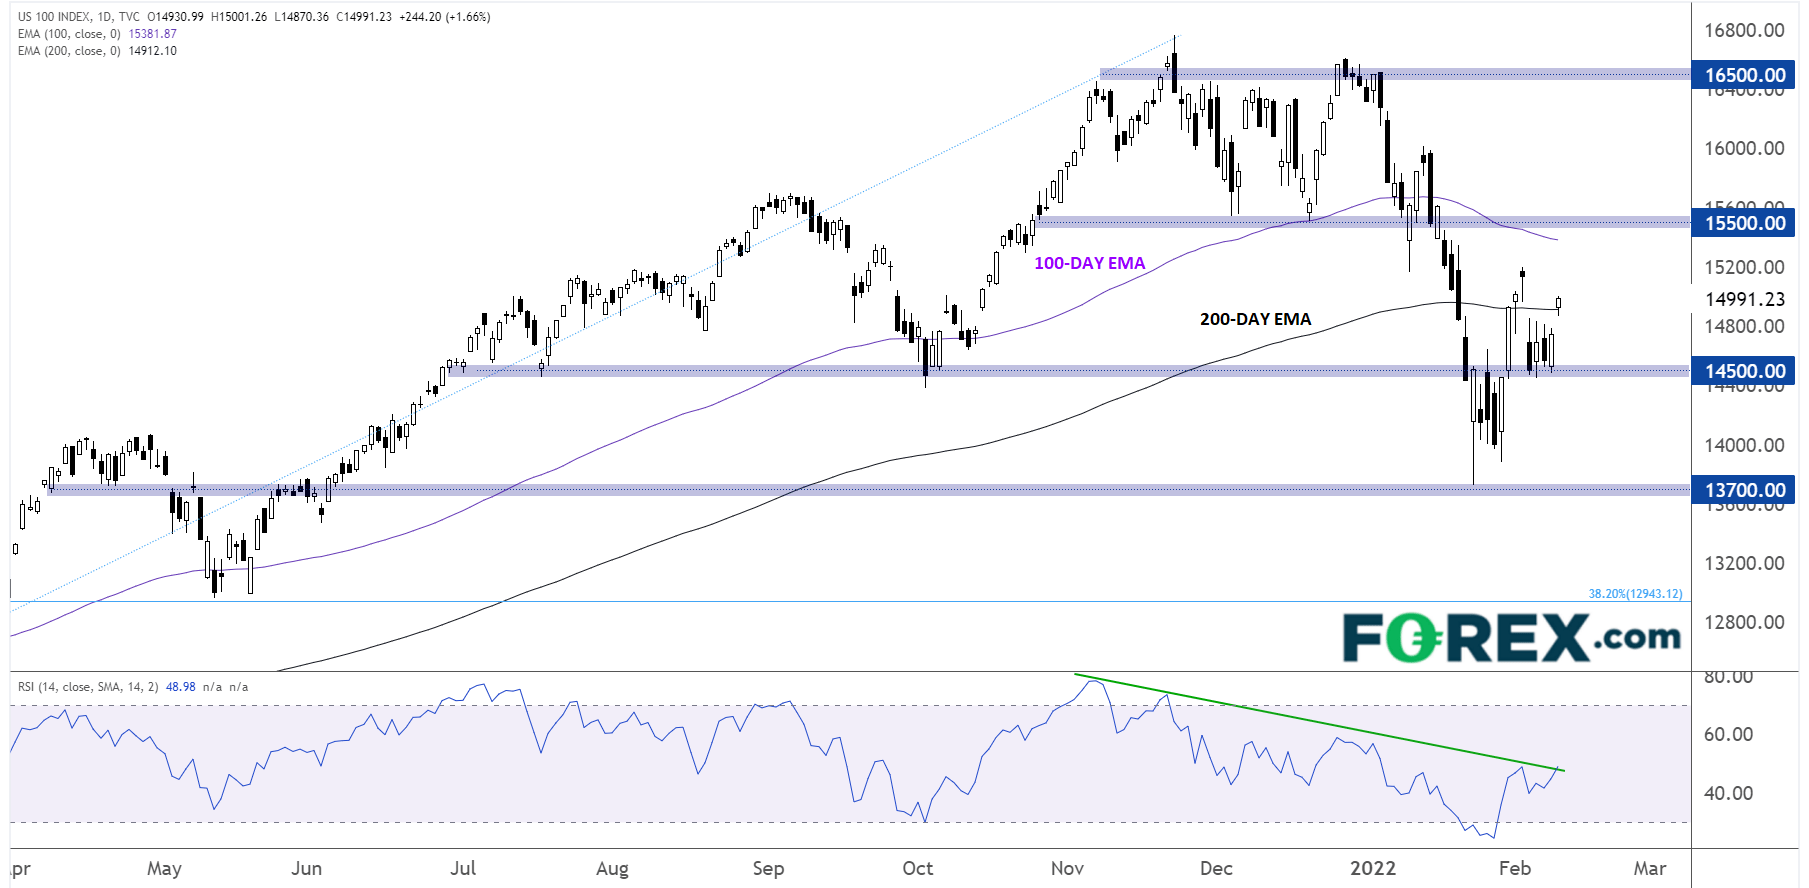This screenshot has width=1809, height=888.
Task: Click the FOREX.com logo
Action: click(x=1510, y=638)
